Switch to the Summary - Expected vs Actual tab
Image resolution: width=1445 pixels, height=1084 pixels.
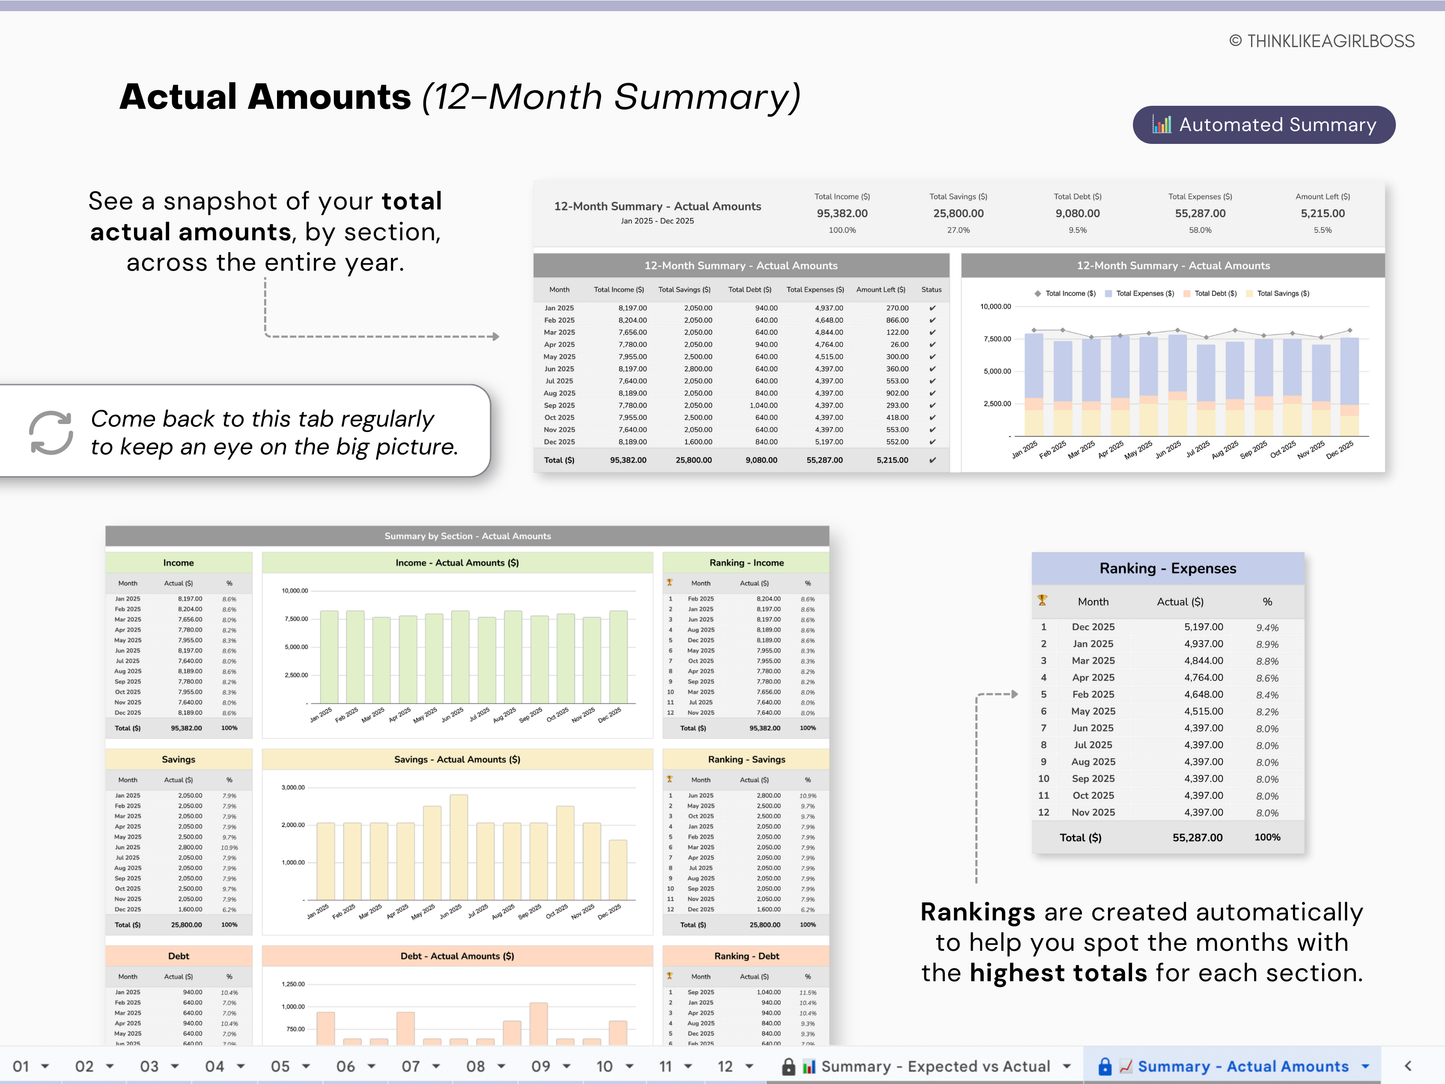(x=935, y=1066)
